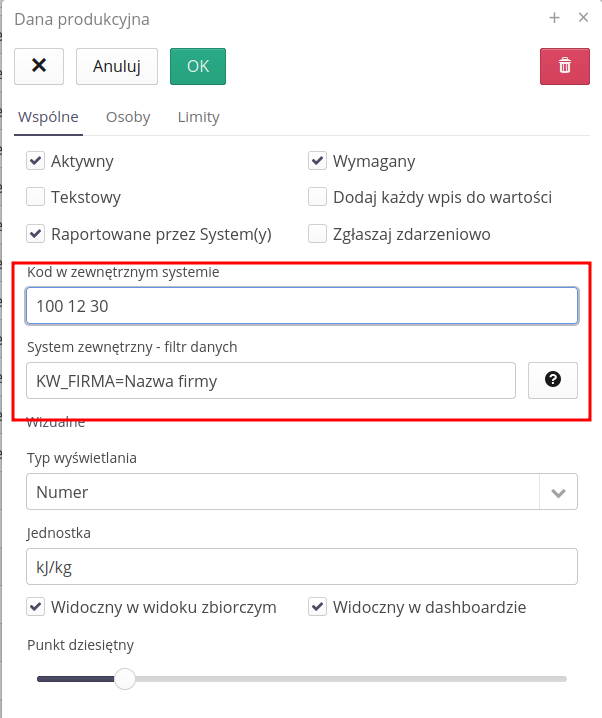Close the Dana produkcyjna dialog
The image size is (602, 718).
tap(583, 18)
